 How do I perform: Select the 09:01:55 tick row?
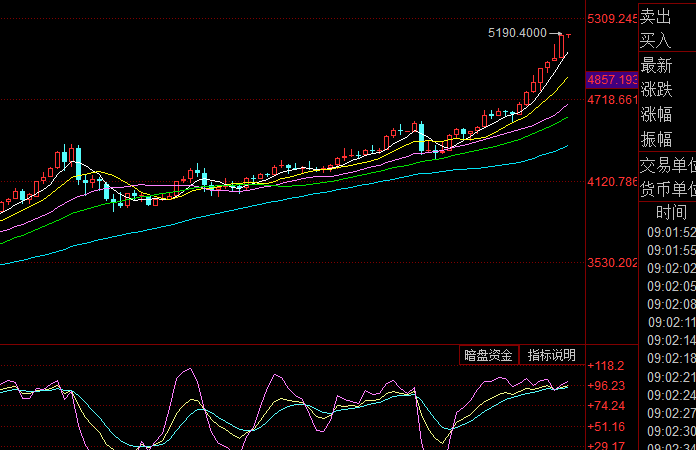671,250
